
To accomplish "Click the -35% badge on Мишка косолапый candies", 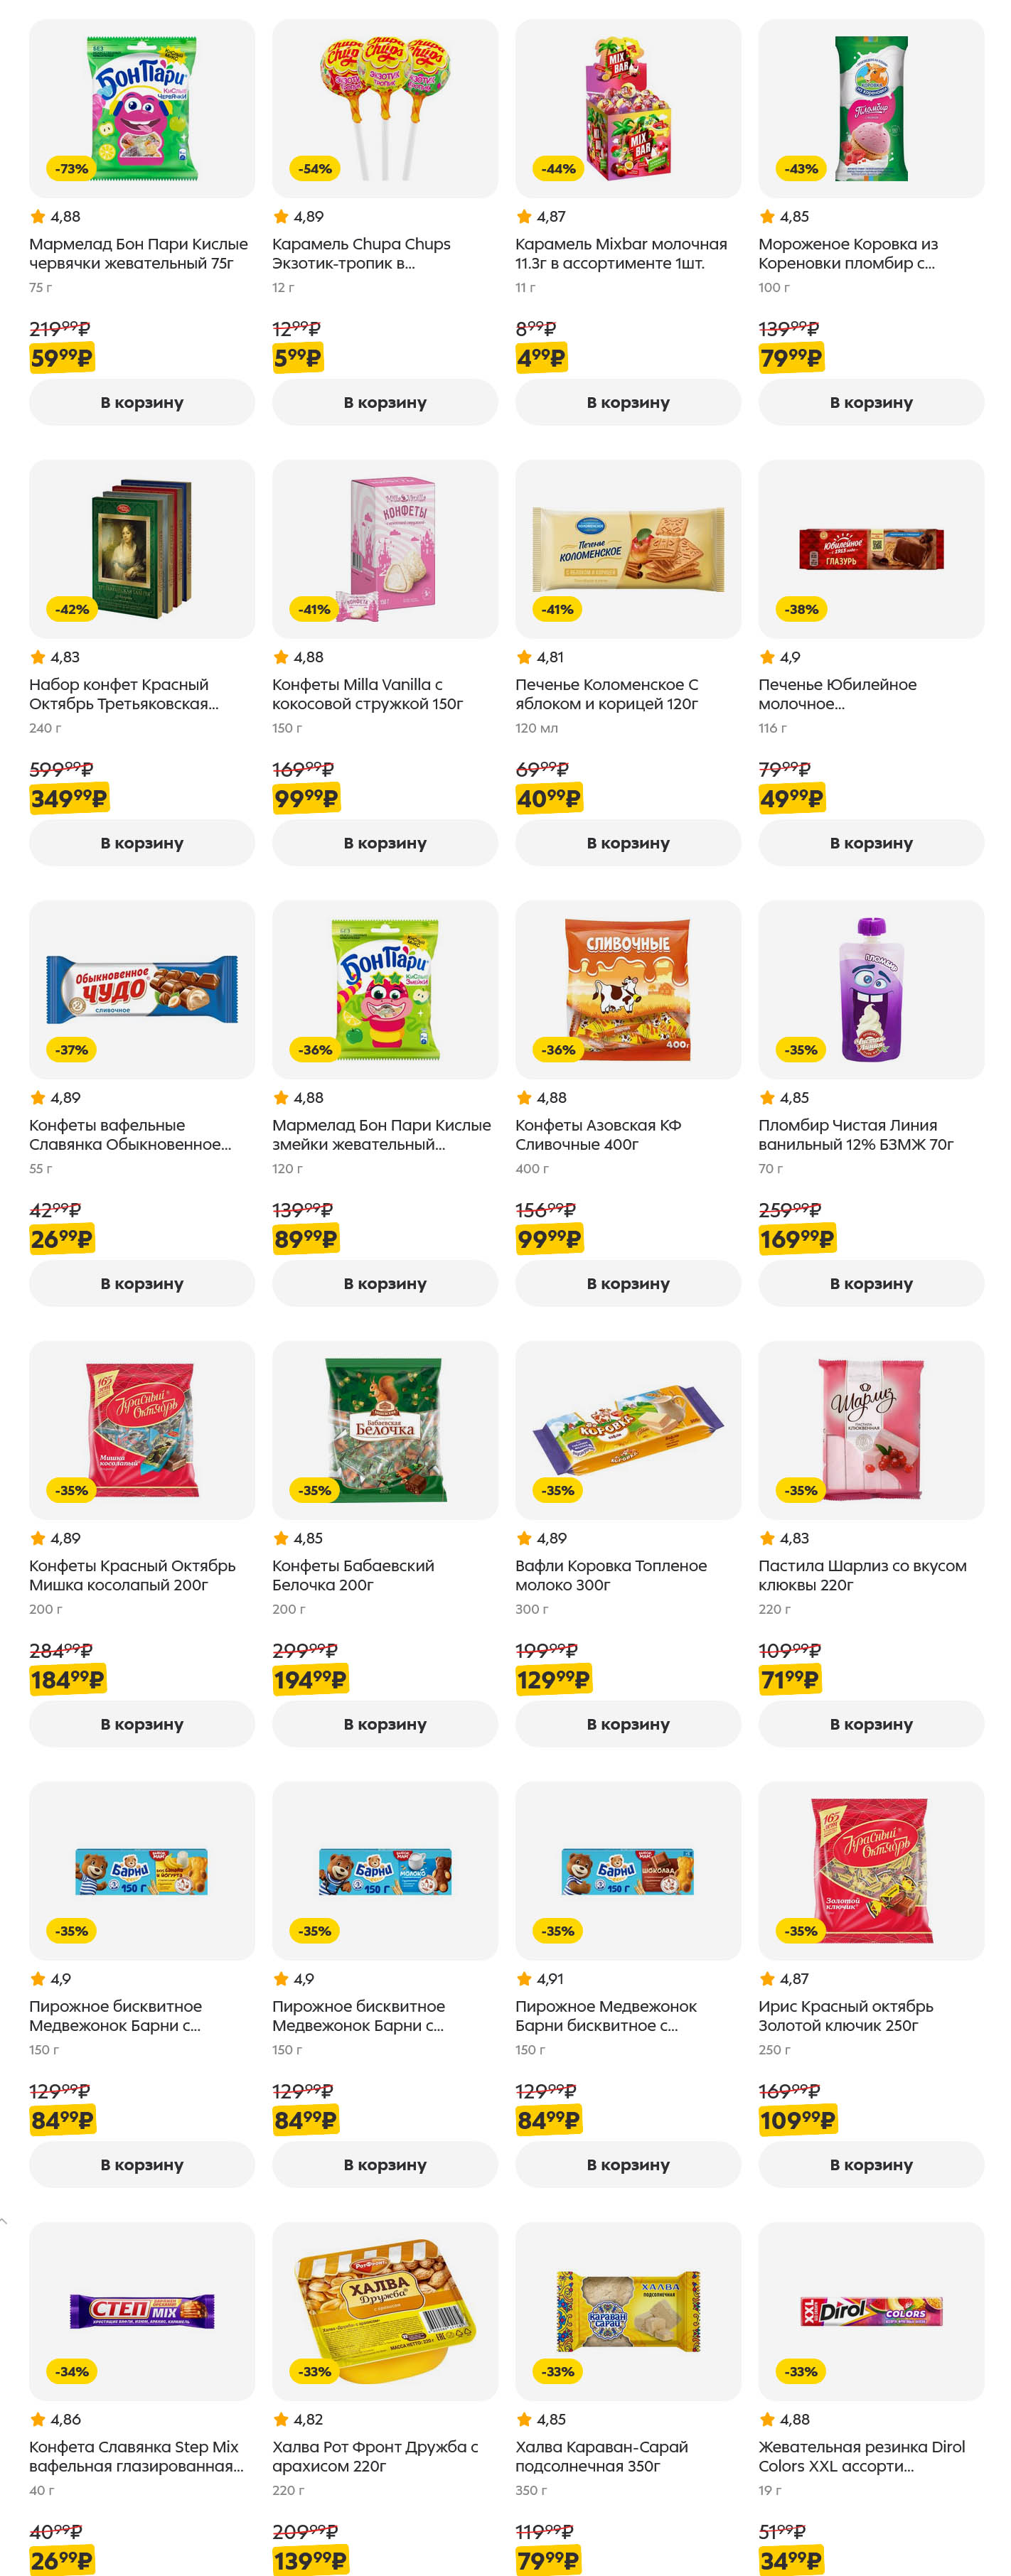I will pos(71,1490).
